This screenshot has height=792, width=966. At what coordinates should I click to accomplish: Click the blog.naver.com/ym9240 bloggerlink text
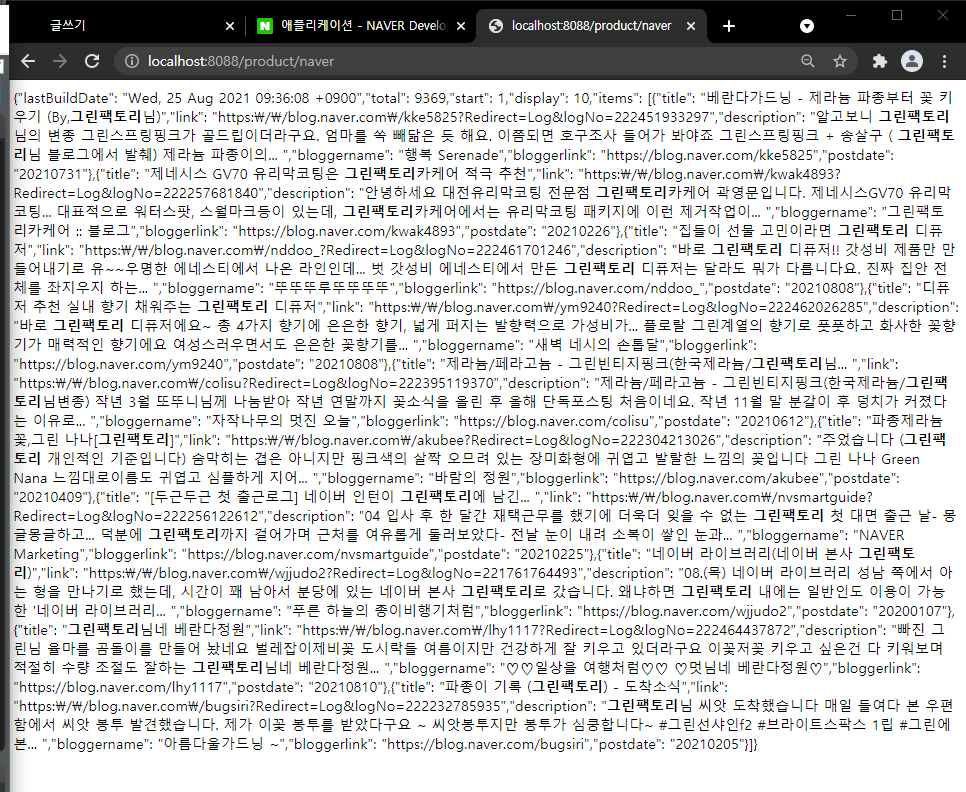pyautogui.click(x=120, y=365)
